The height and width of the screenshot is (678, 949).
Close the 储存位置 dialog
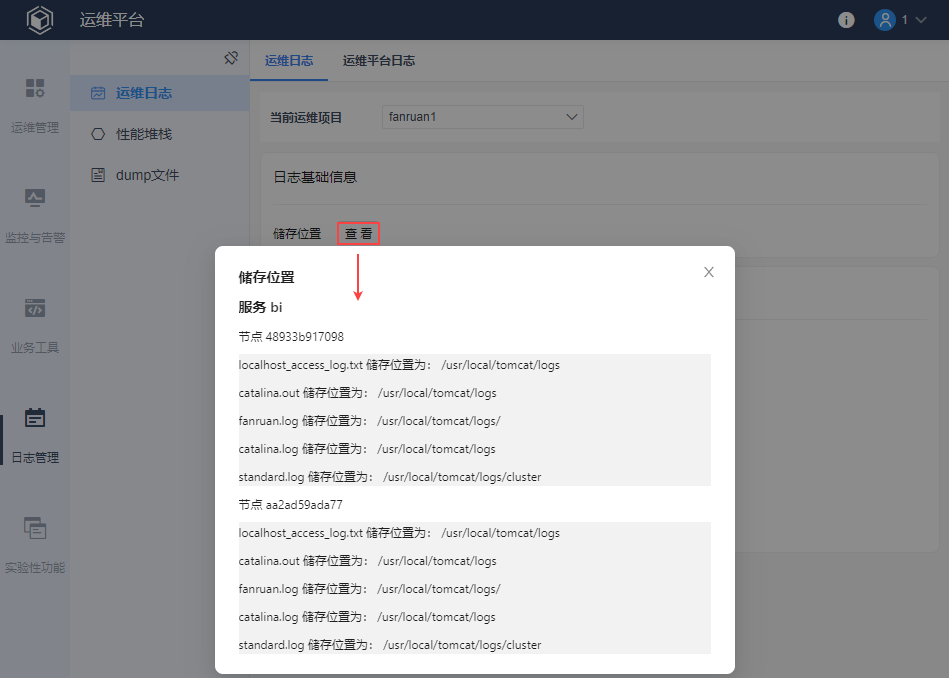point(709,272)
